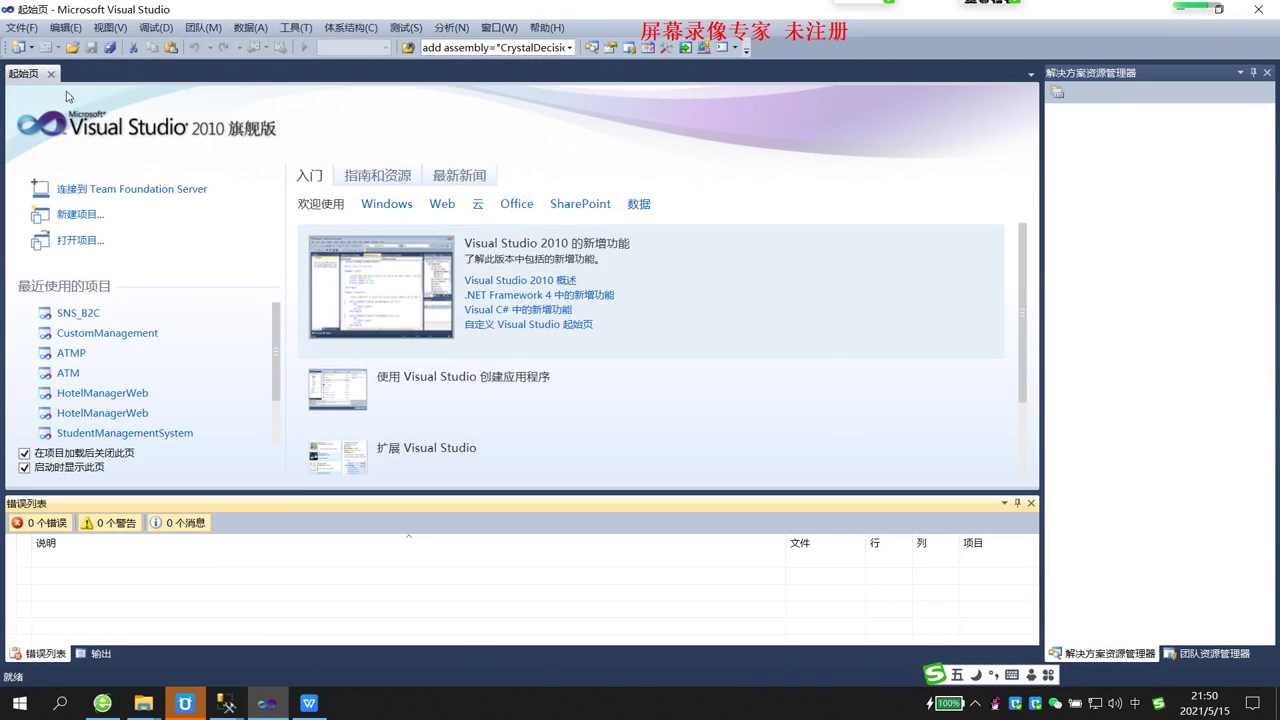The height and width of the screenshot is (720, 1280).
Task: Click the Save All toolbar icon
Action: (110, 47)
